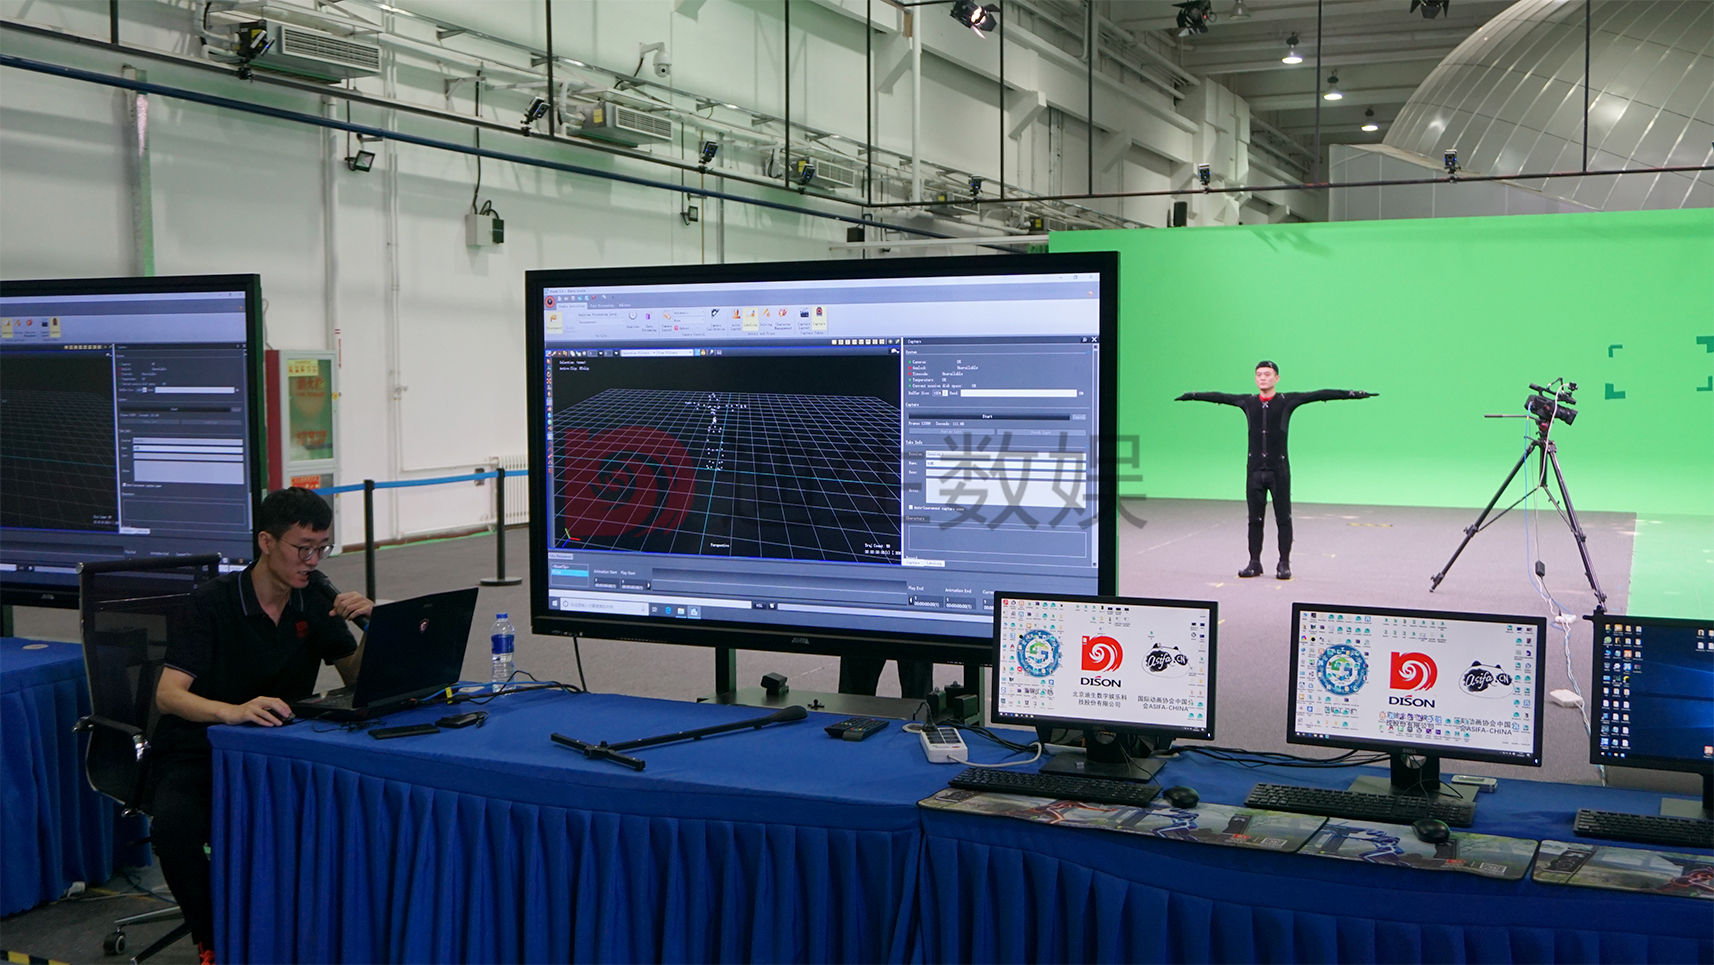The image size is (1714, 965).
Task: Switch to the Capture Layout icon
Action: point(804,320)
